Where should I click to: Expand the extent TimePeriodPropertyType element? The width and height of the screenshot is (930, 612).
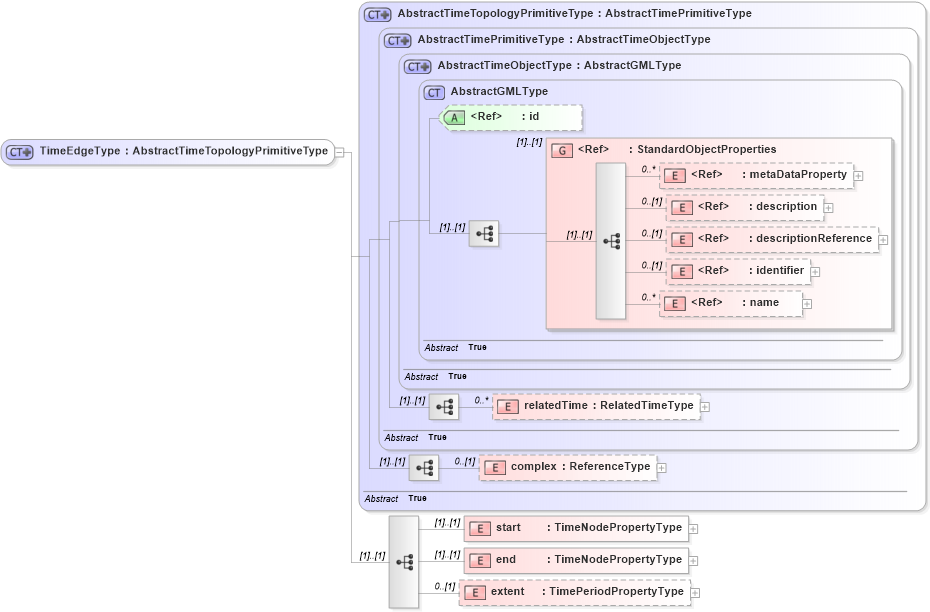point(695,594)
